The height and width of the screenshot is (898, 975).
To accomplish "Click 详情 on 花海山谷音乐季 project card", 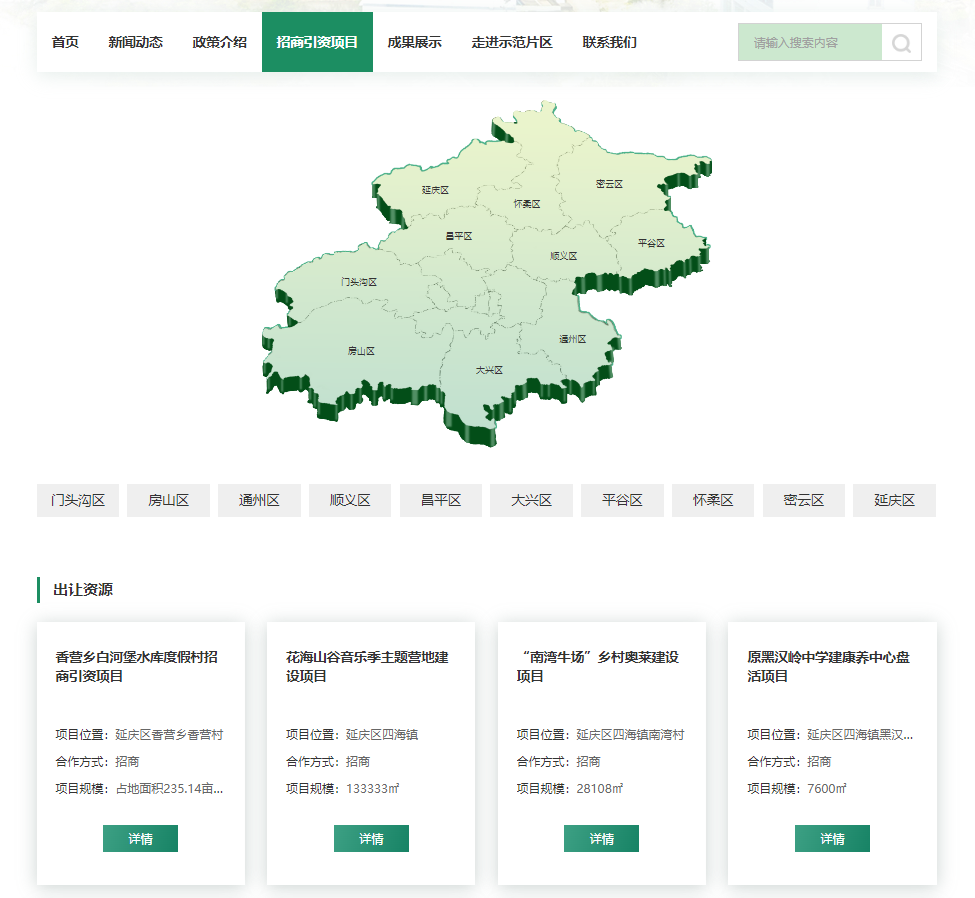I will tap(370, 838).
